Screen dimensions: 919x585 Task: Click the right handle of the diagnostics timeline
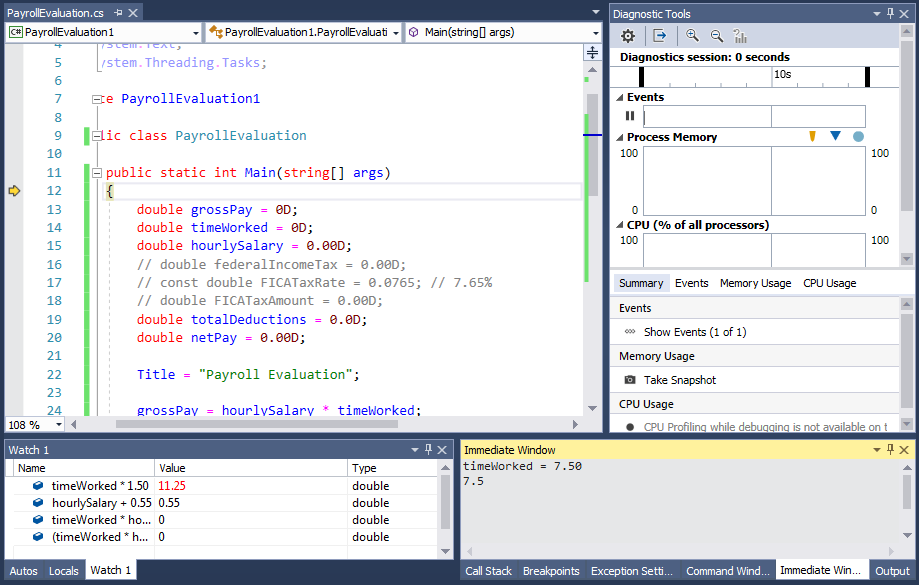click(x=867, y=77)
